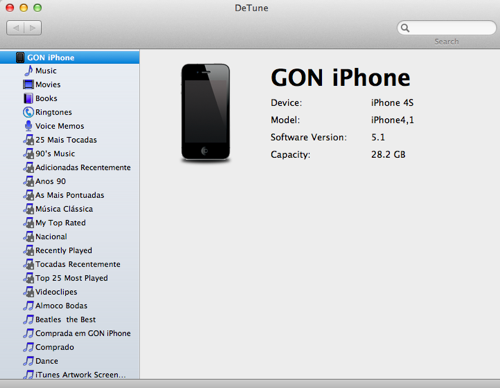Image resolution: width=500 pixels, height=388 pixels.
Task: Click the Ringtones phone icon
Action: click(28, 112)
